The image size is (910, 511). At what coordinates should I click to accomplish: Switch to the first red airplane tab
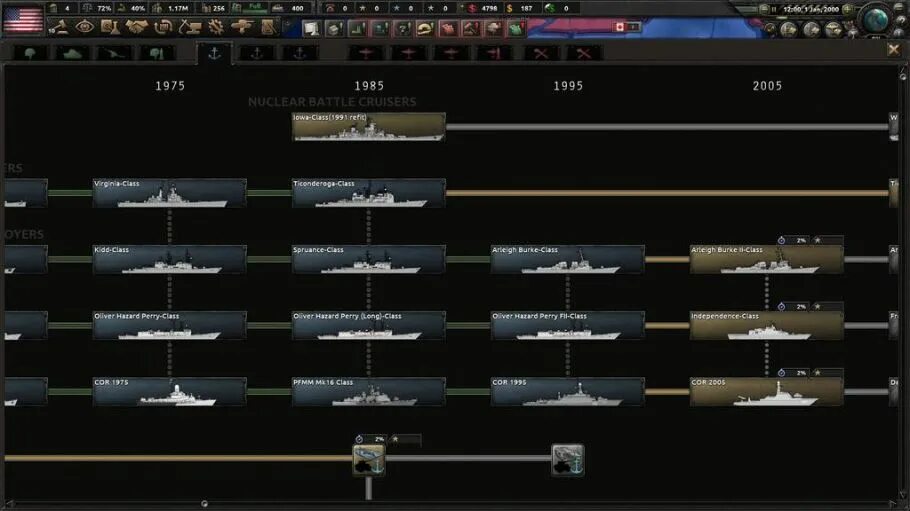(366, 53)
